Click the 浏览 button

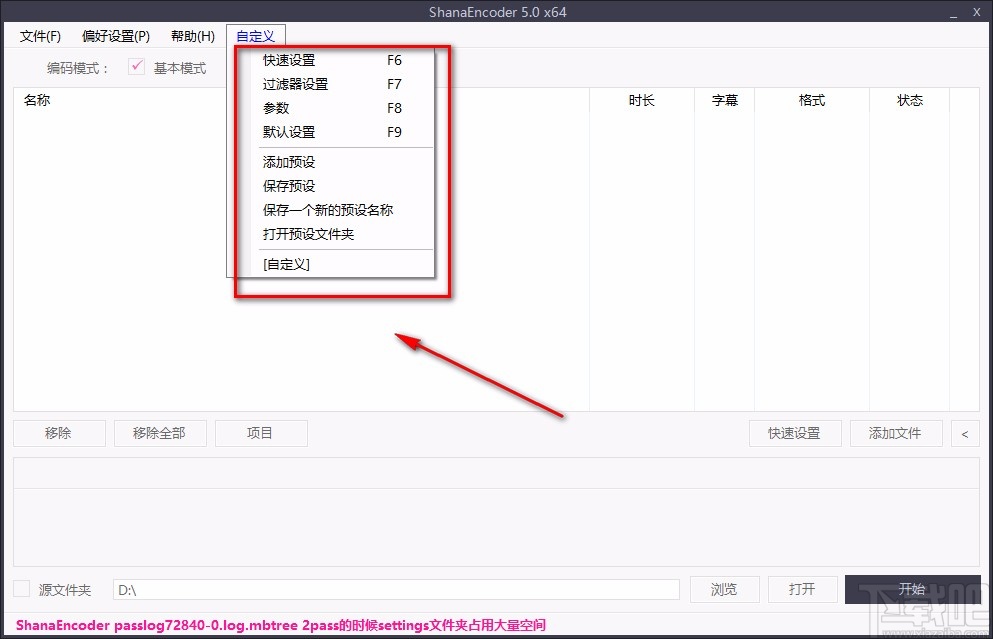724,590
